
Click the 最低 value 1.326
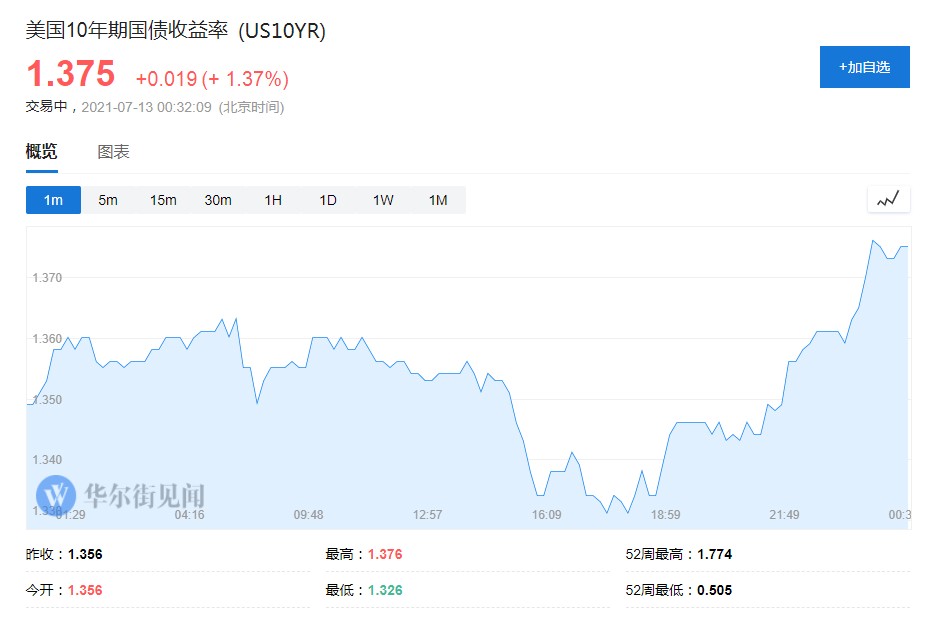pyautogui.click(x=385, y=590)
